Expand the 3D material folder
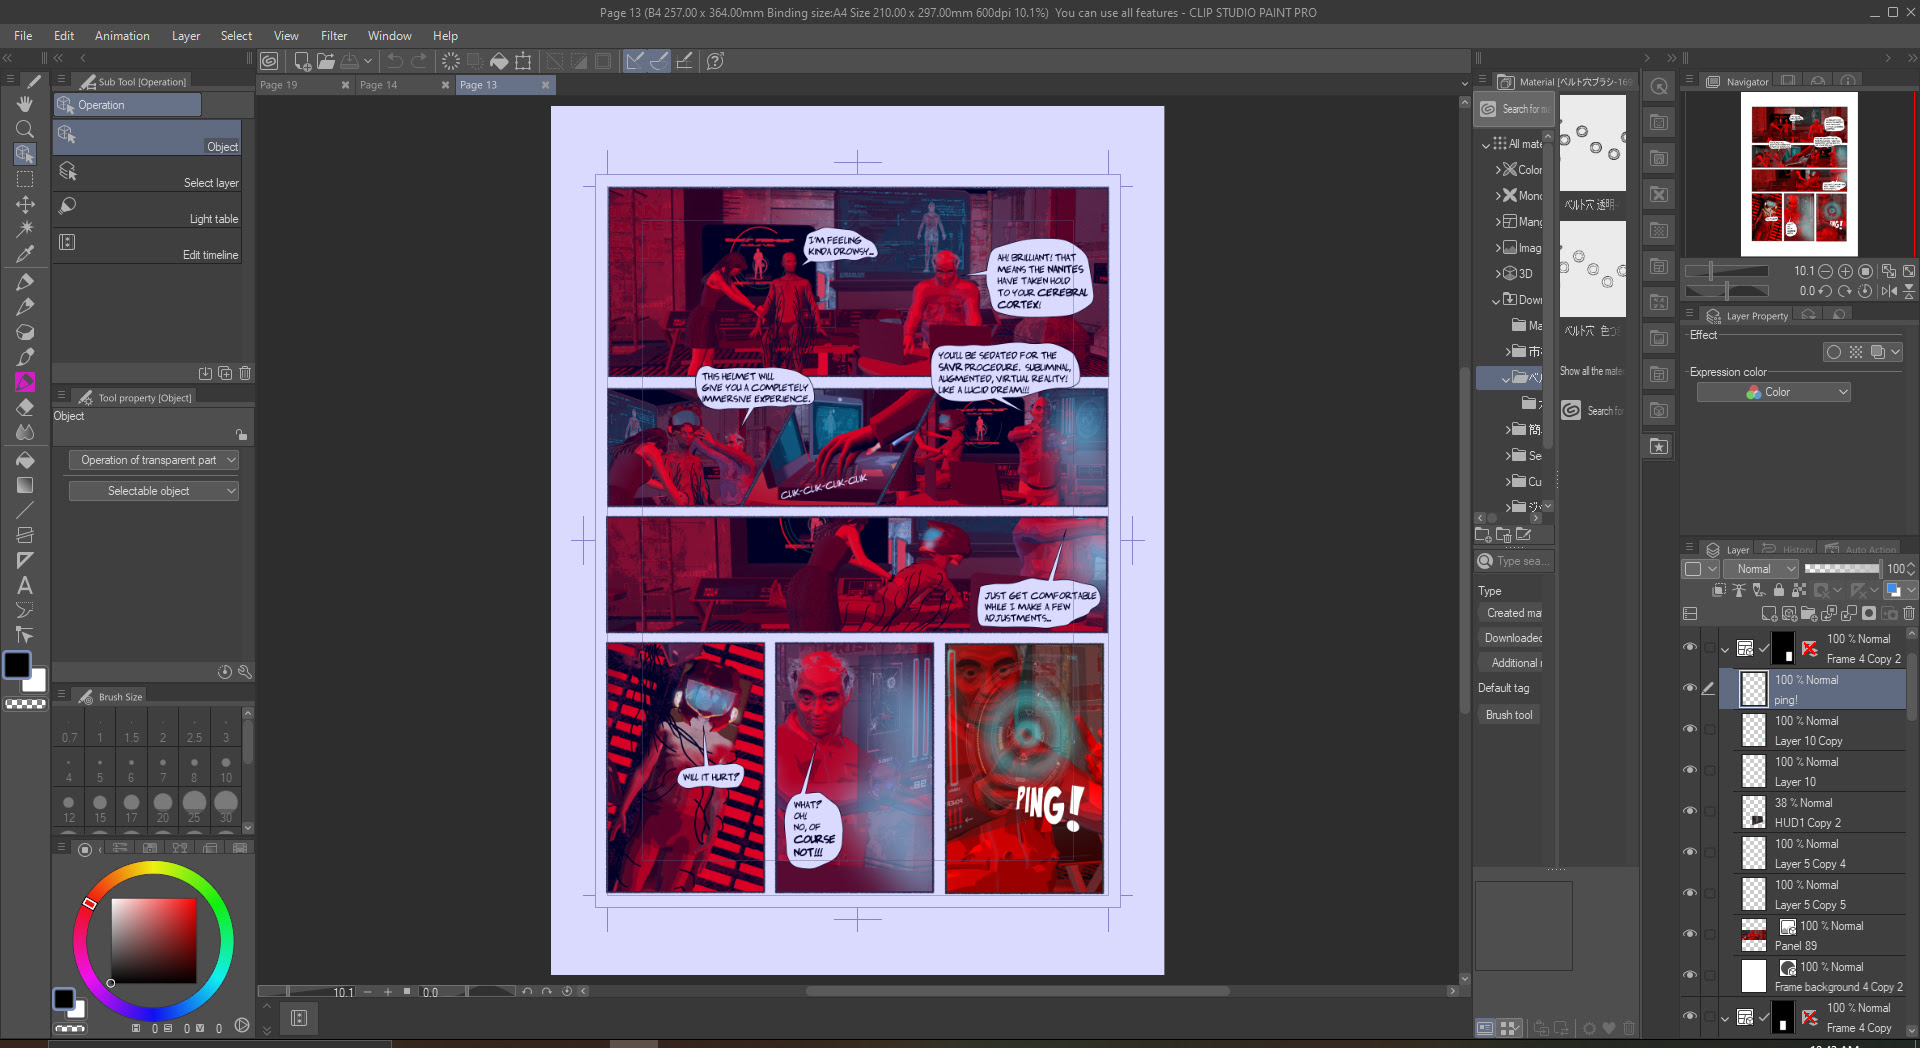1920x1048 pixels. tap(1498, 274)
